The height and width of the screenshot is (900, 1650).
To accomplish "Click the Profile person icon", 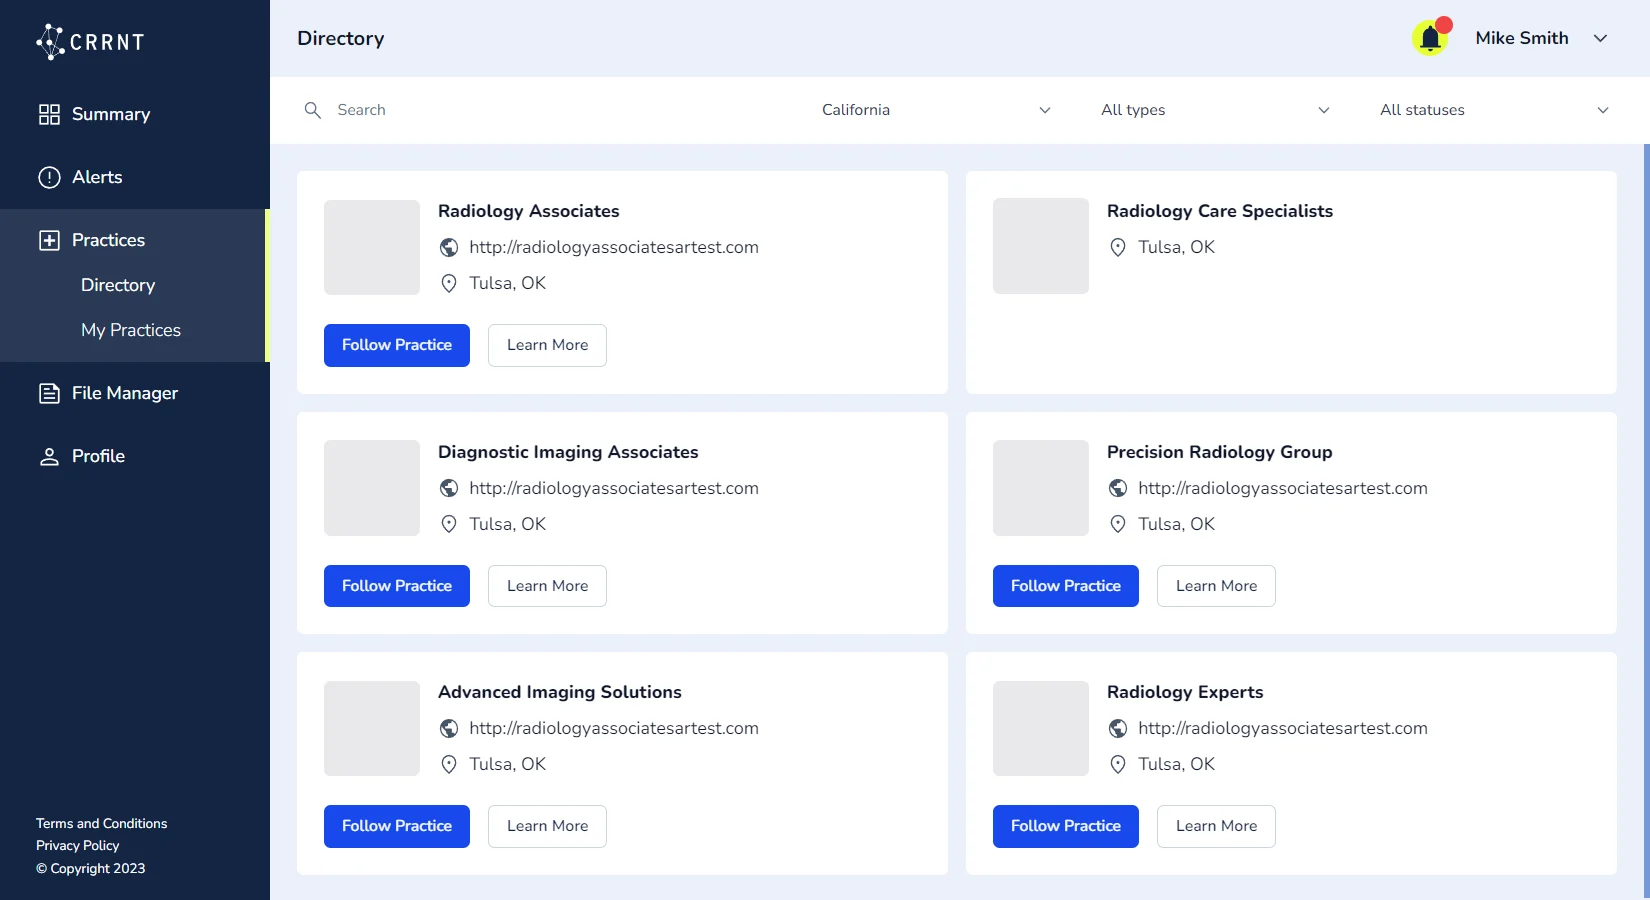I will (x=49, y=456).
